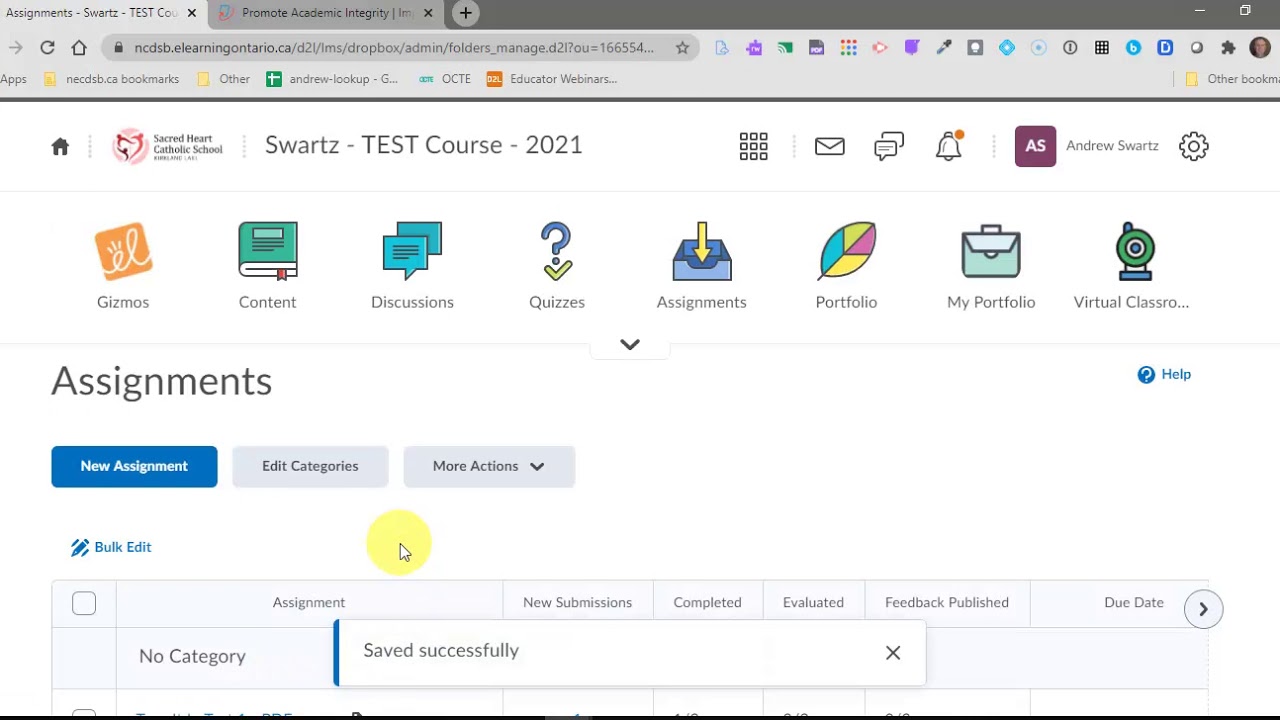The width and height of the screenshot is (1280, 720).
Task: Open Educator Webinars bookmark
Action: (x=552, y=79)
